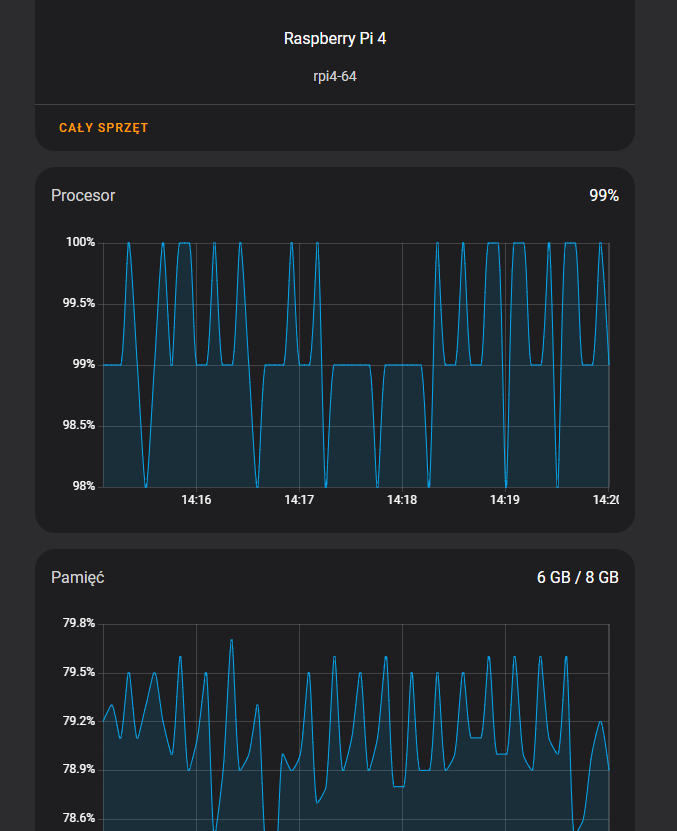Click the 99.5% y-axis label on CPU chart

78,303
